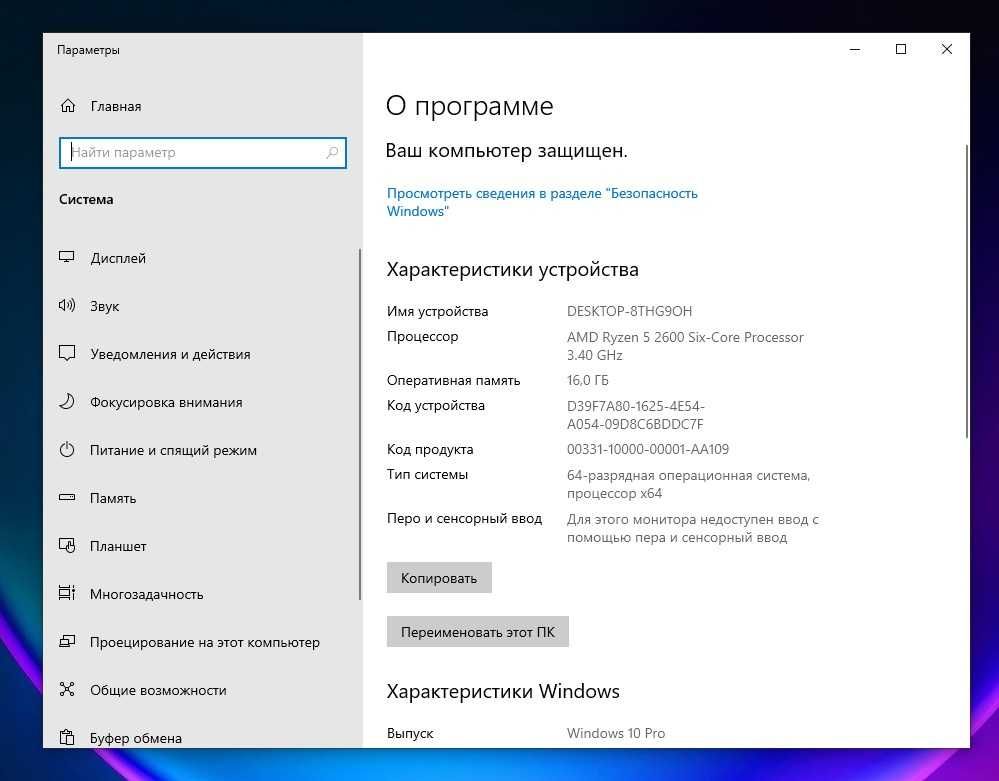Image resolution: width=999 pixels, height=781 pixels.
Task: Close the Параметры window
Action: pyautogui.click(x=947, y=49)
